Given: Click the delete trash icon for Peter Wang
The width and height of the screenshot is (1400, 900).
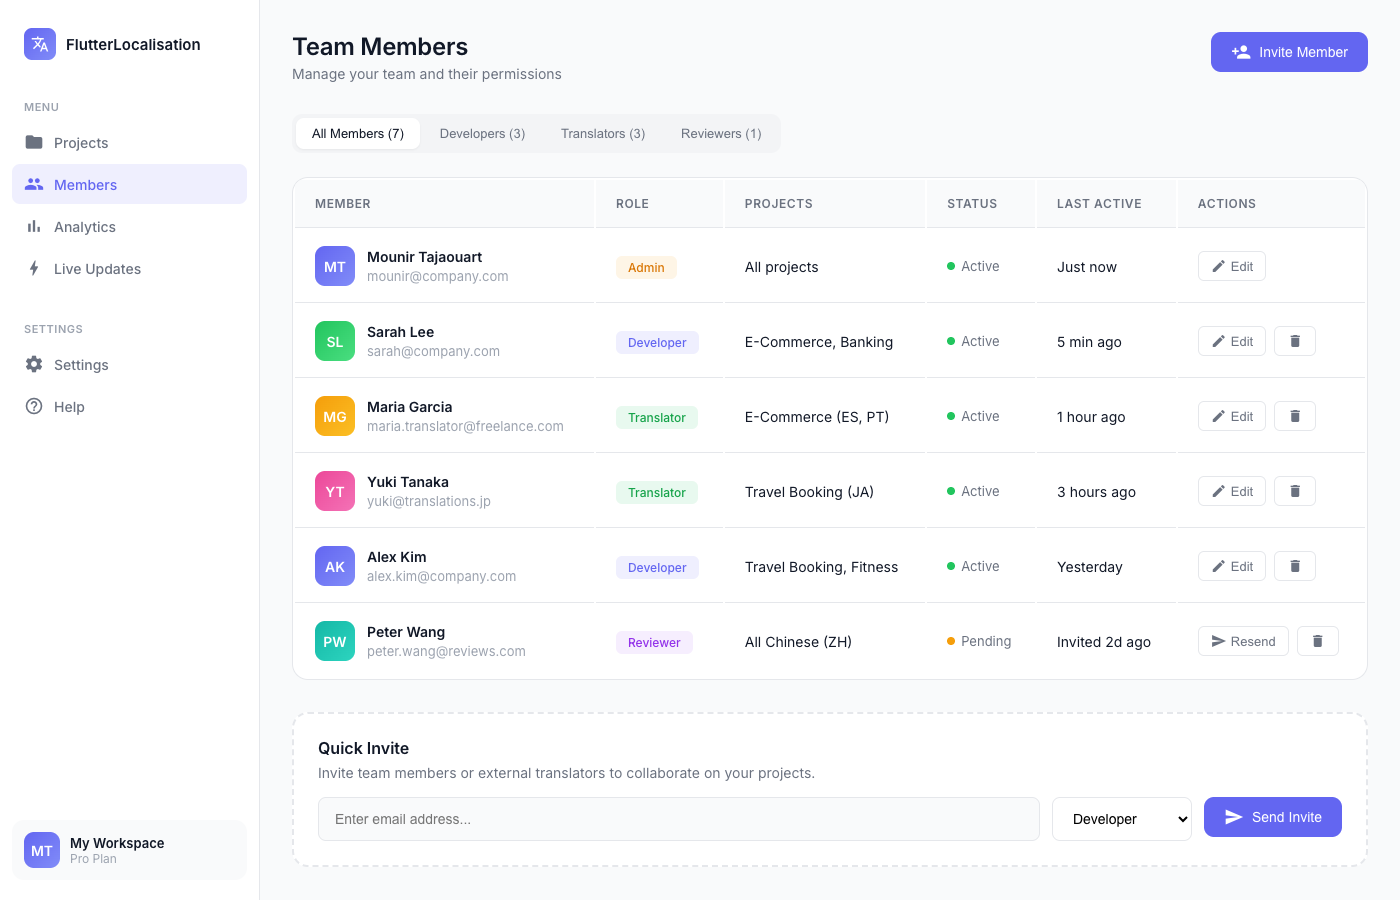Looking at the screenshot, I should click(1317, 641).
